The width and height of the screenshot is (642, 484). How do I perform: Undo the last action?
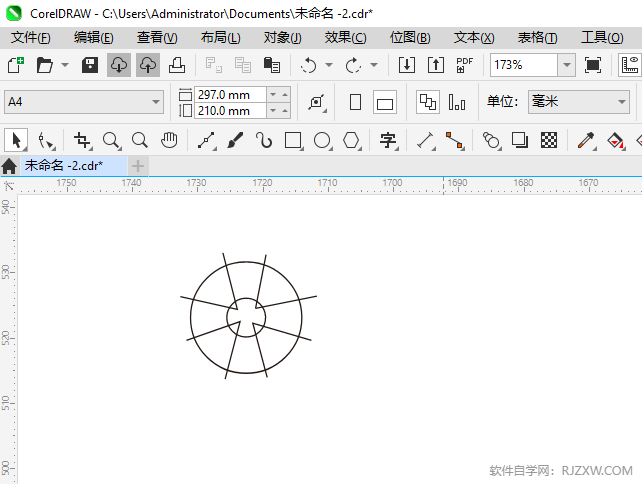(x=308, y=65)
